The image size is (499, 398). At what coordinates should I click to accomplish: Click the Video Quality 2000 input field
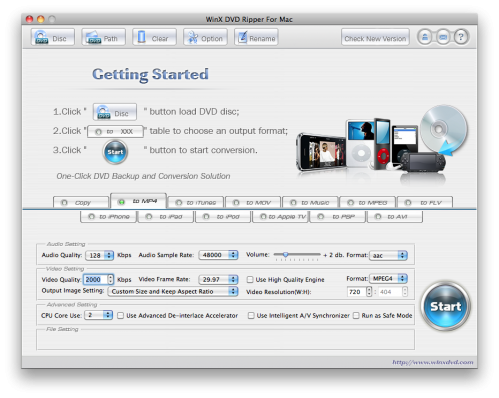click(x=95, y=279)
